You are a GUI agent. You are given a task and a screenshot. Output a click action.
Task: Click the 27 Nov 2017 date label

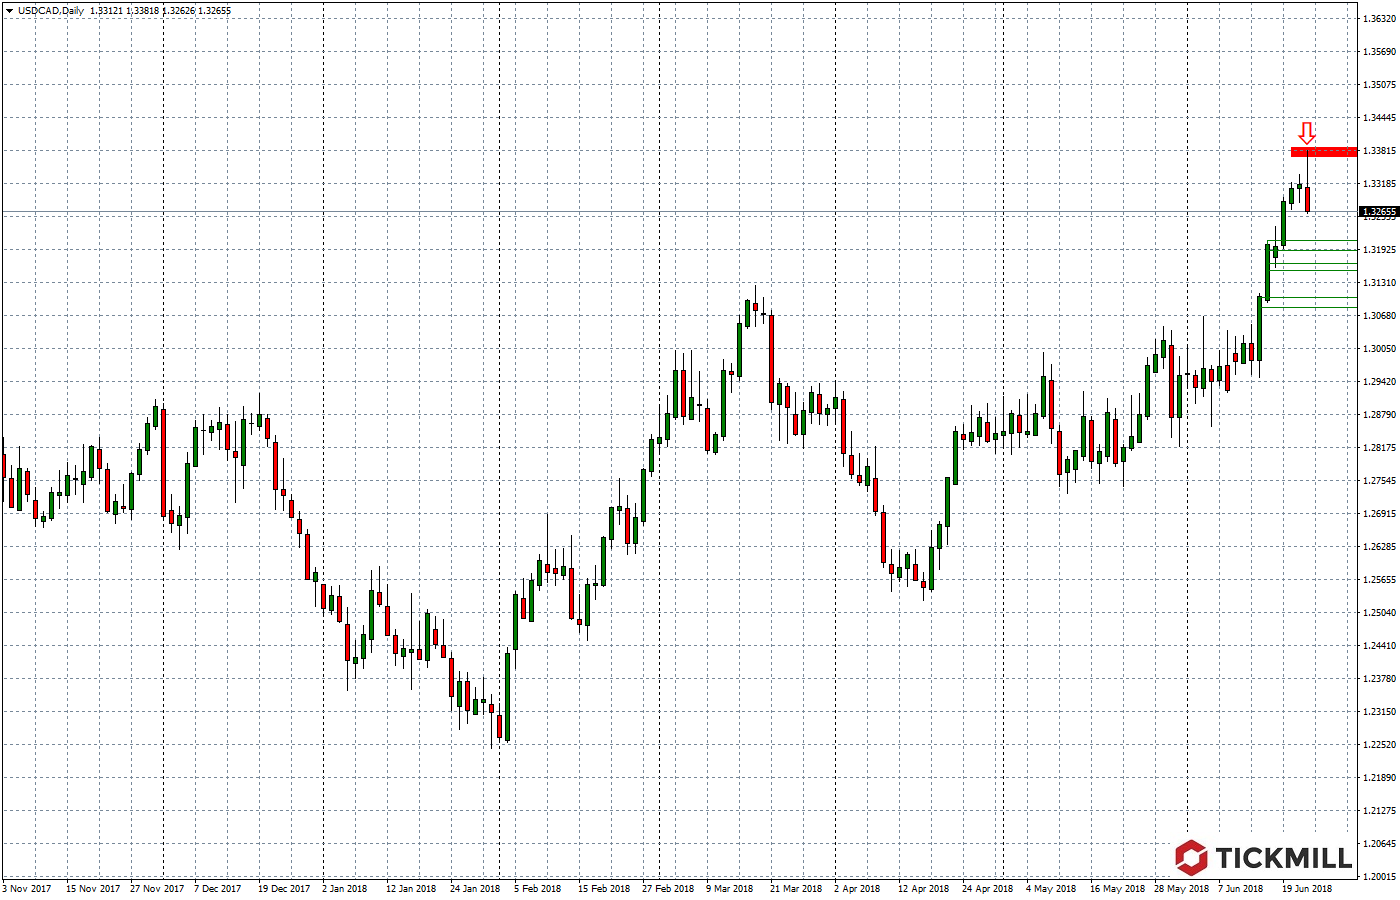point(157,888)
